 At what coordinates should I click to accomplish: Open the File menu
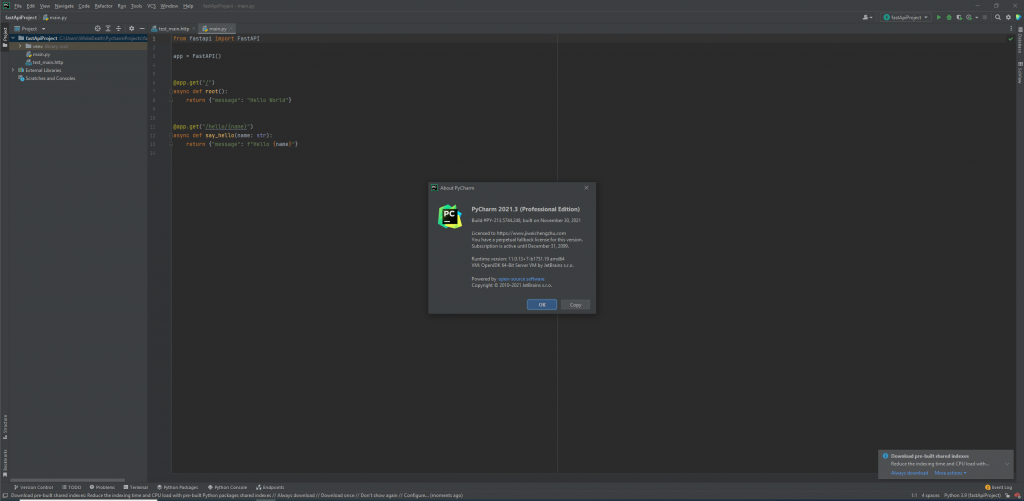[x=18, y=6]
